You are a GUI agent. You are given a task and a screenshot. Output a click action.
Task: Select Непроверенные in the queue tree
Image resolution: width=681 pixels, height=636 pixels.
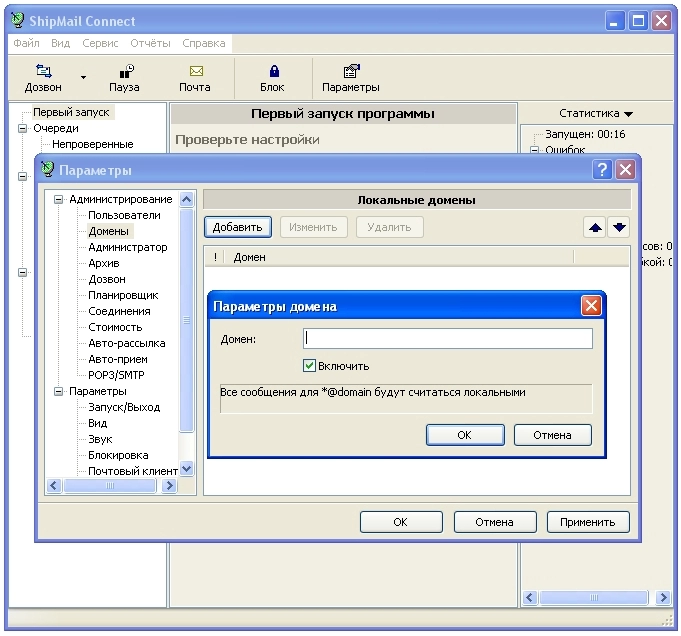[x=93, y=144]
